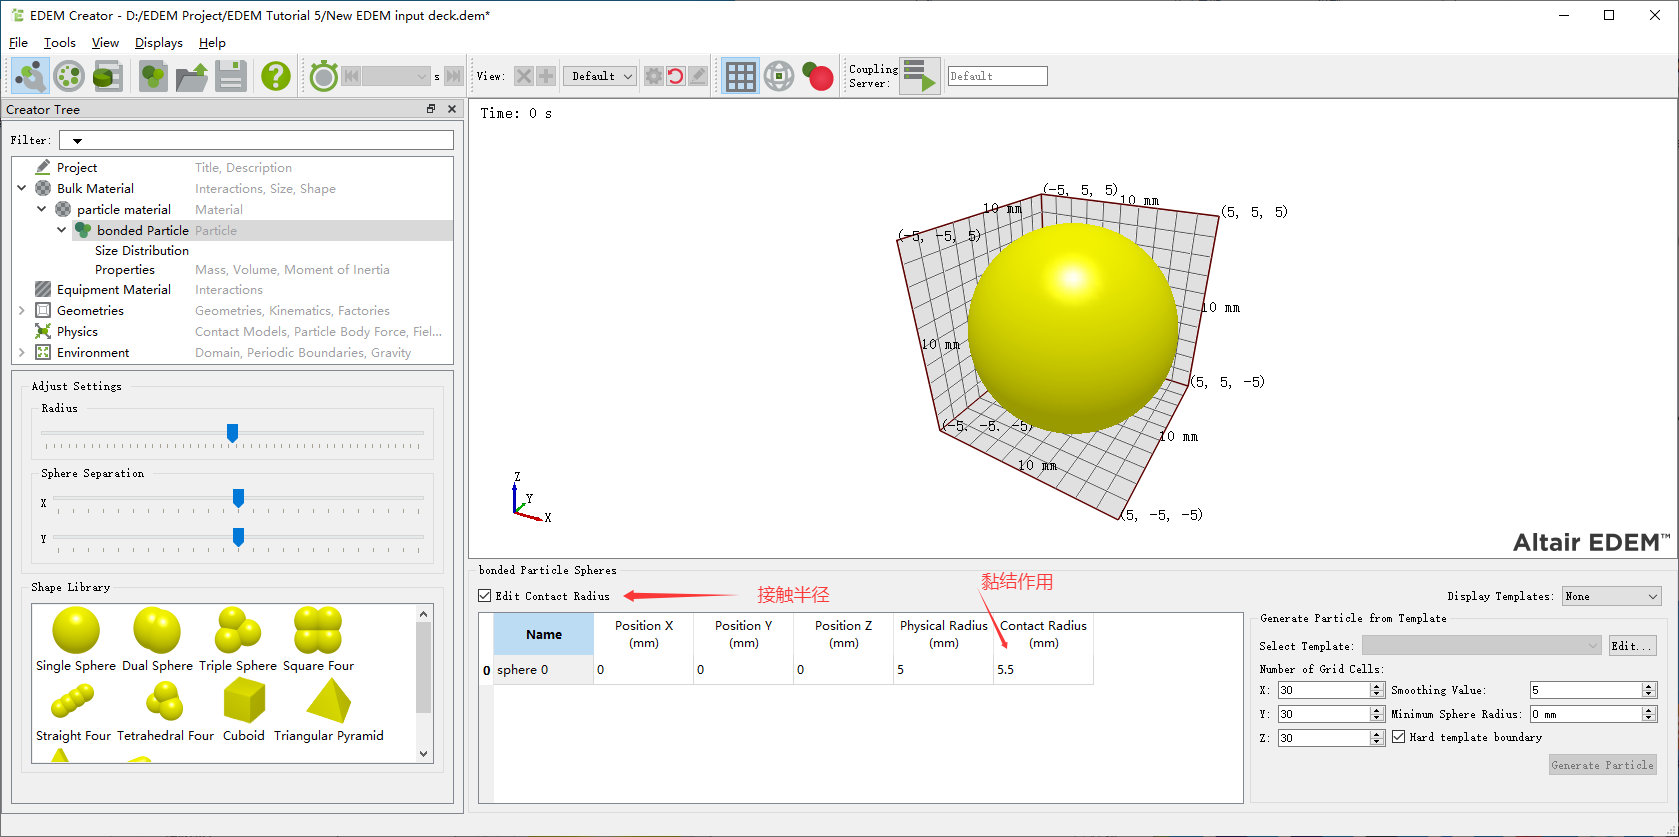Click the Sphere Separation X slider handle
This screenshot has height=837, width=1679.
[x=238, y=498]
